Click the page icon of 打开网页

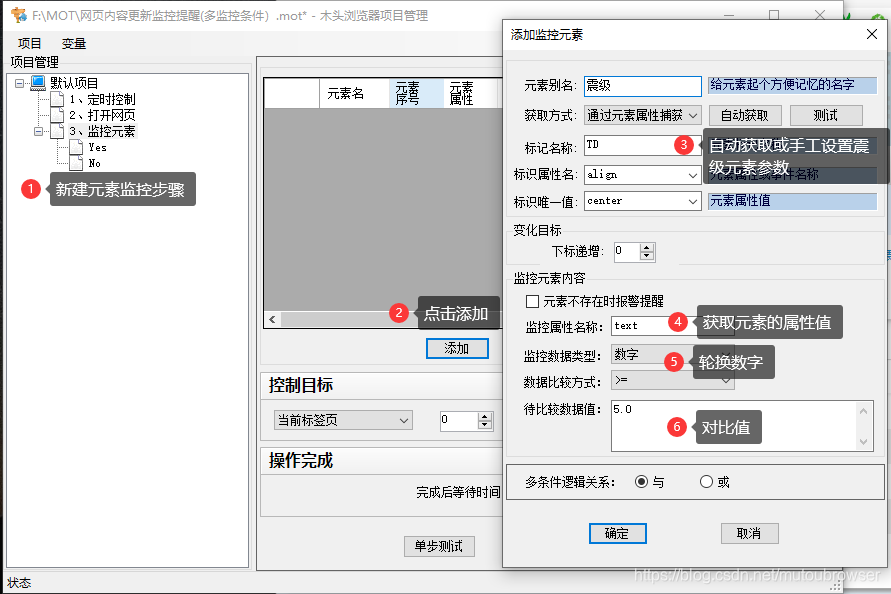[x=57, y=115]
